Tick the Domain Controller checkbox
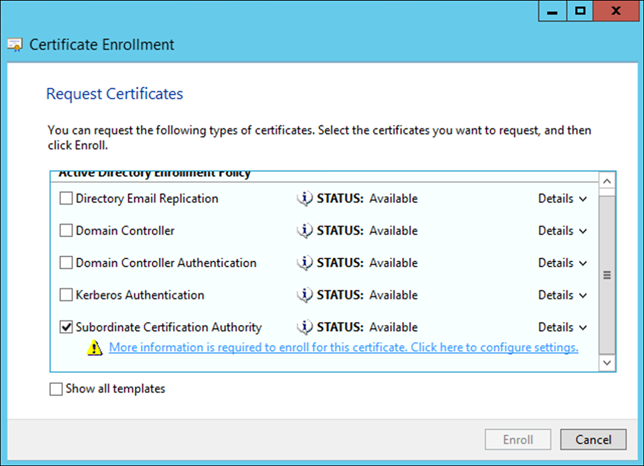Image resolution: width=644 pixels, height=466 pixels. tap(66, 231)
